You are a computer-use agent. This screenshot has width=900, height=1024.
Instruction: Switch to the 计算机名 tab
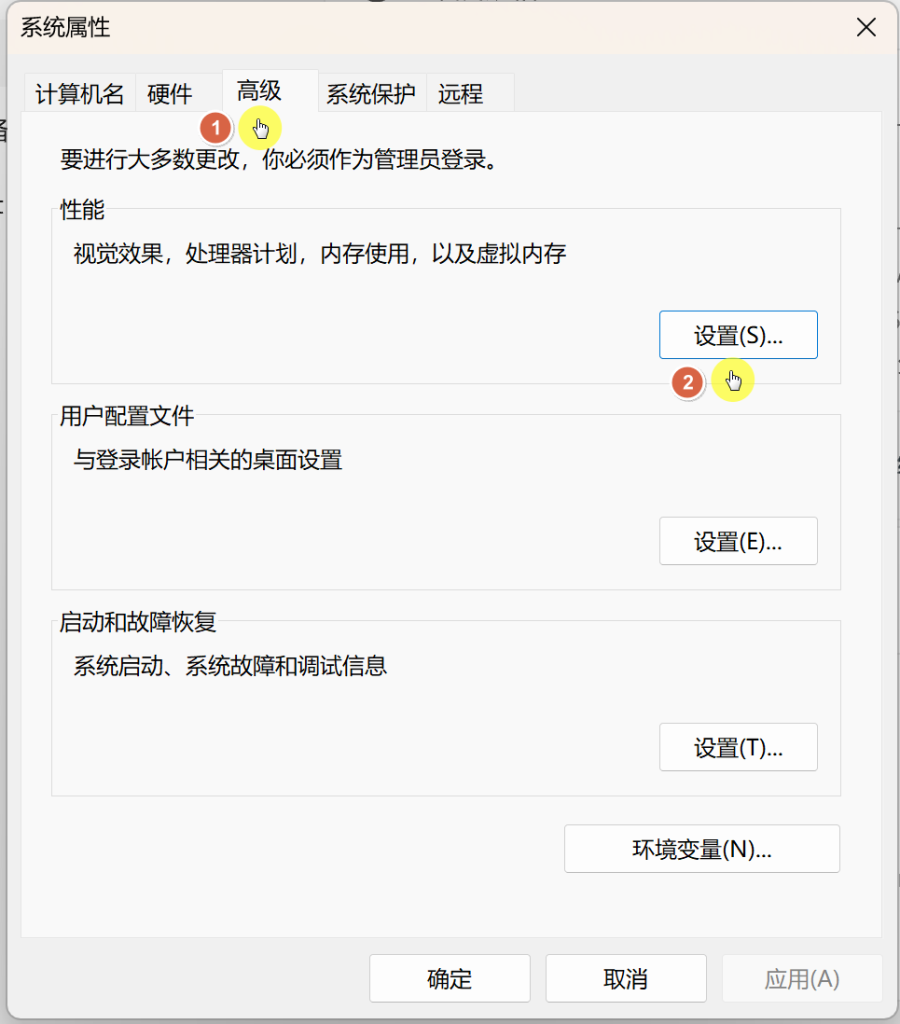[80, 94]
